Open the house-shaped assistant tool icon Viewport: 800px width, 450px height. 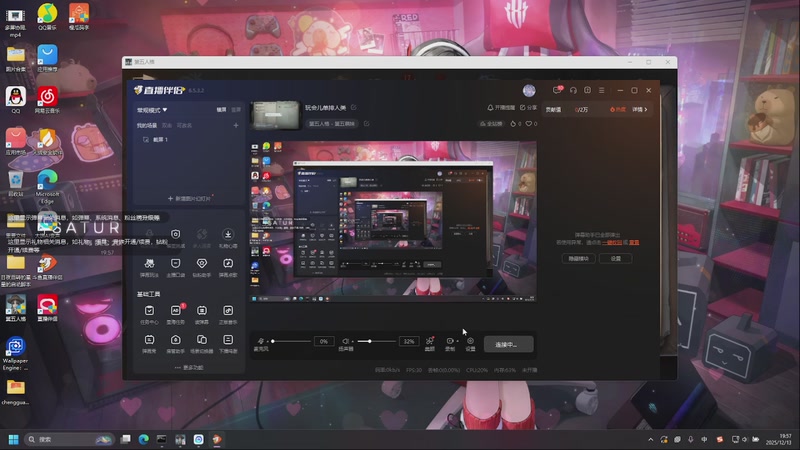point(176,340)
